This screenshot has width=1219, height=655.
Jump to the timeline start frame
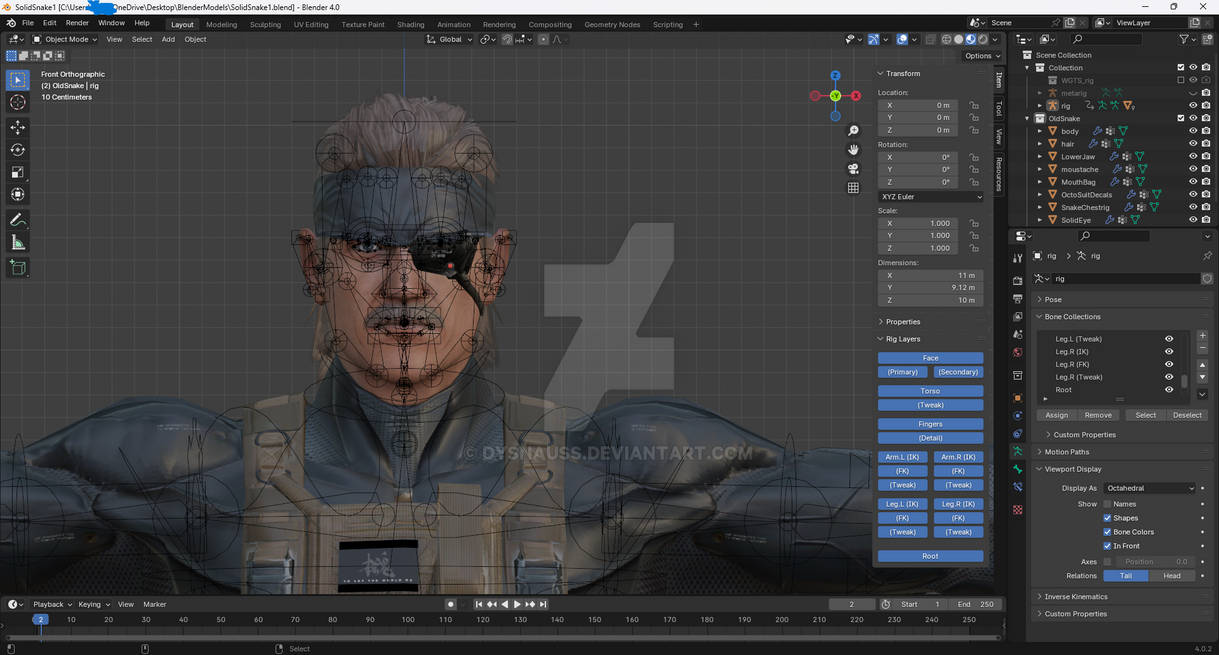[479, 604]
